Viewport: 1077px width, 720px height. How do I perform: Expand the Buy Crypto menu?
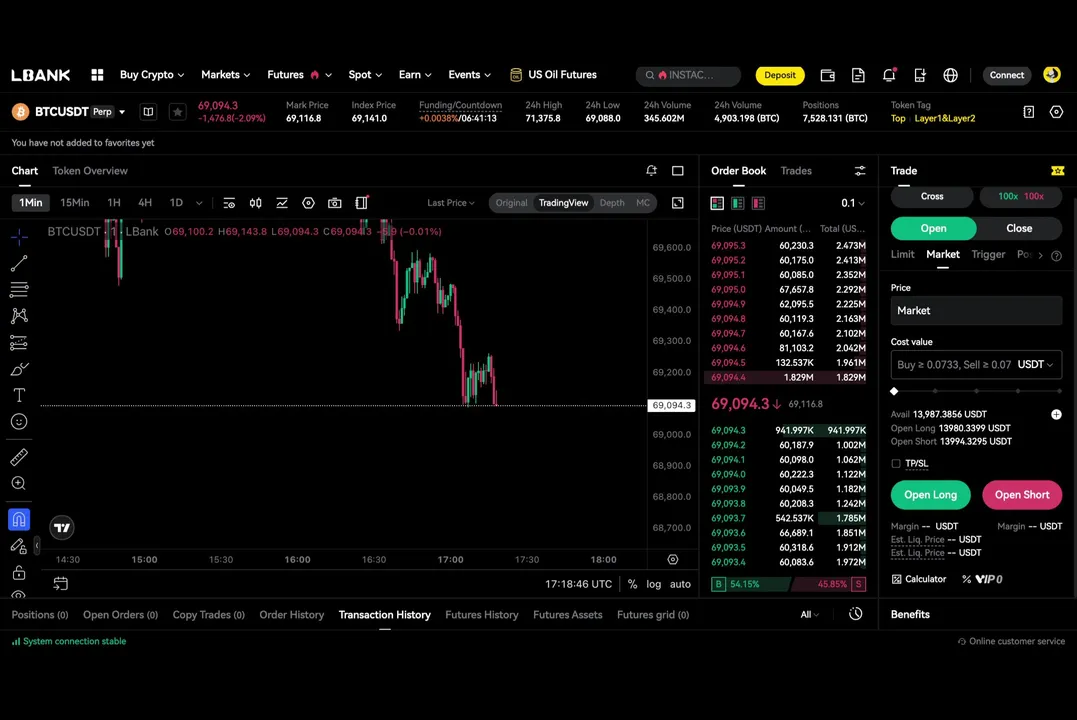pos(152,75)
